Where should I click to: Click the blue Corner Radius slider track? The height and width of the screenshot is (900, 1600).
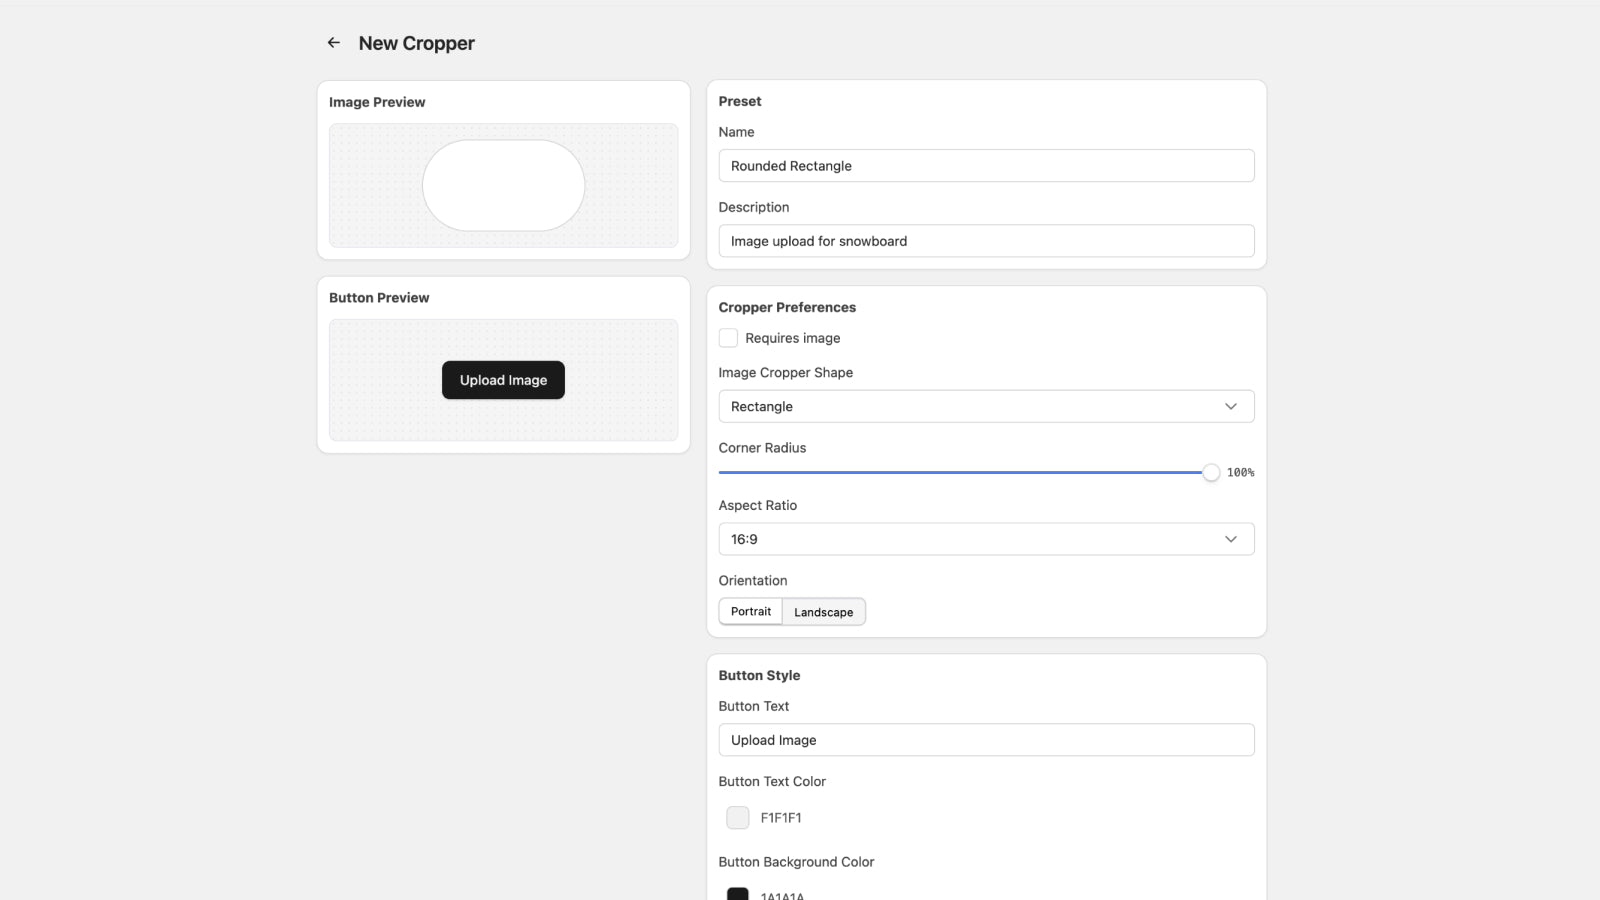[x=960, y=473]
